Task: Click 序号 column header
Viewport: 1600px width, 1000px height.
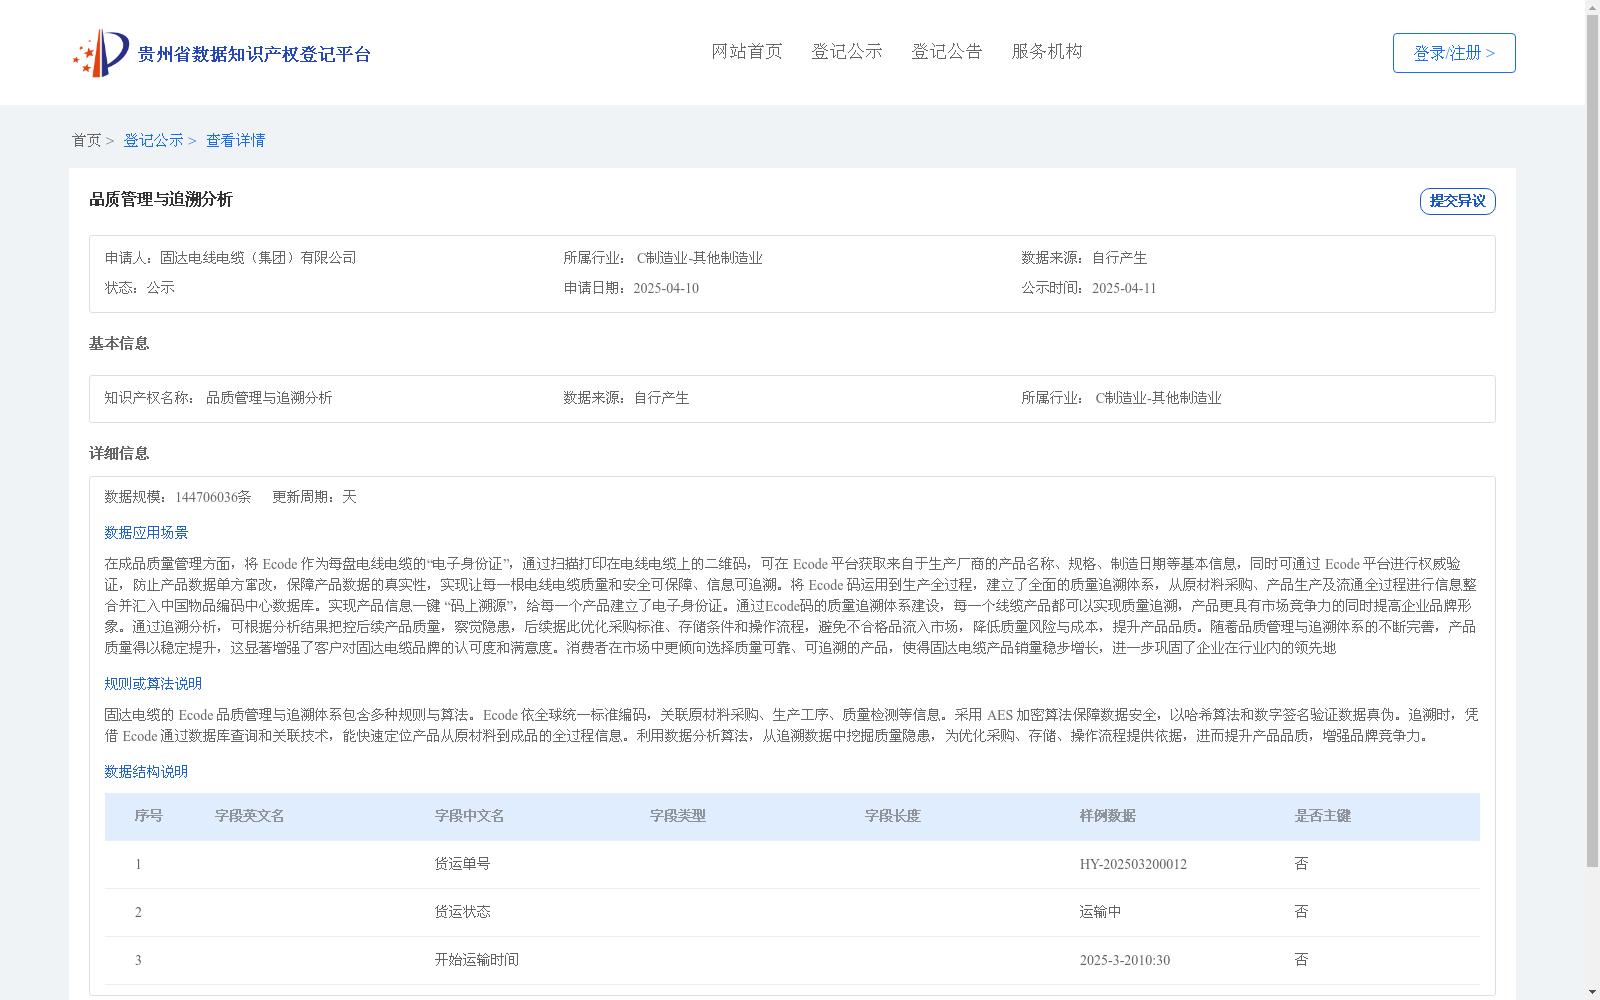Action: click(149, 816)
